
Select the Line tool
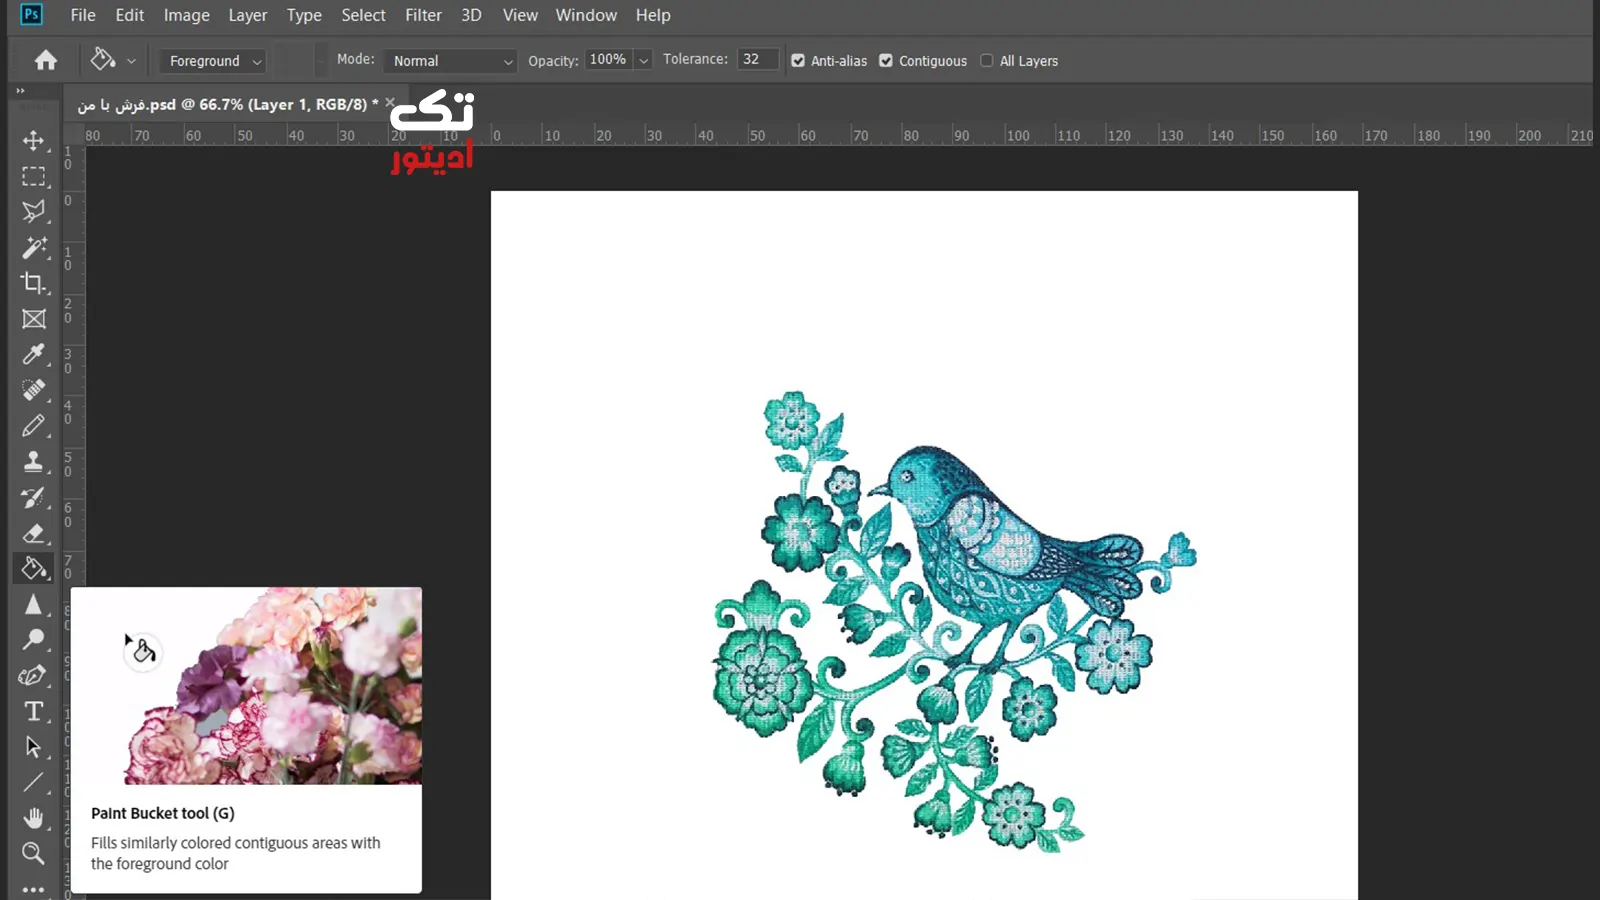click(33, 783)
